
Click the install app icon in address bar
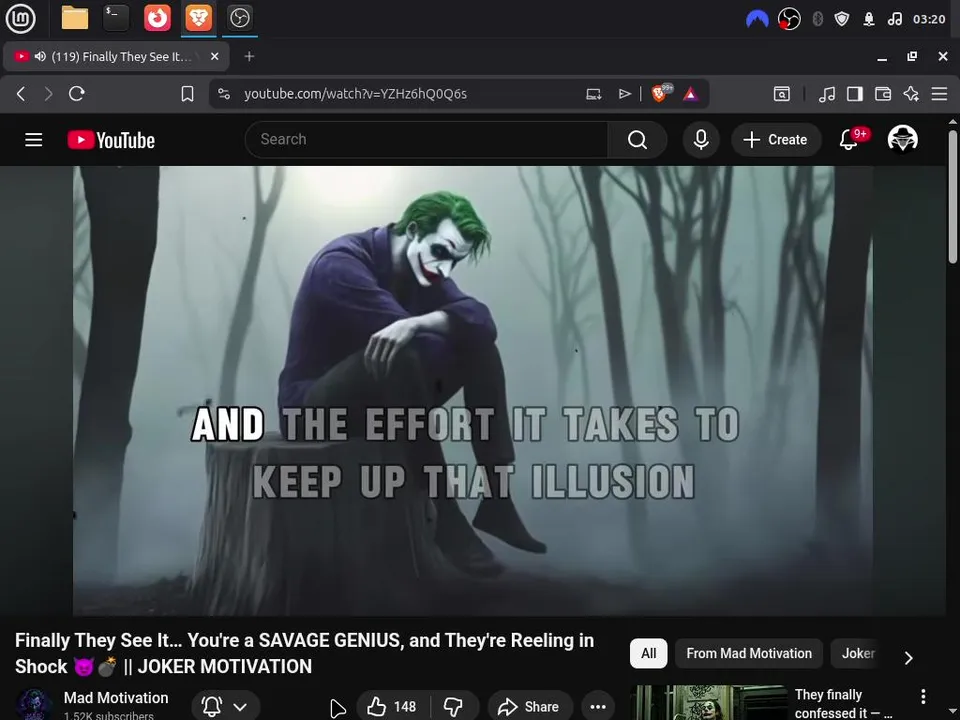tap(593, 94)
